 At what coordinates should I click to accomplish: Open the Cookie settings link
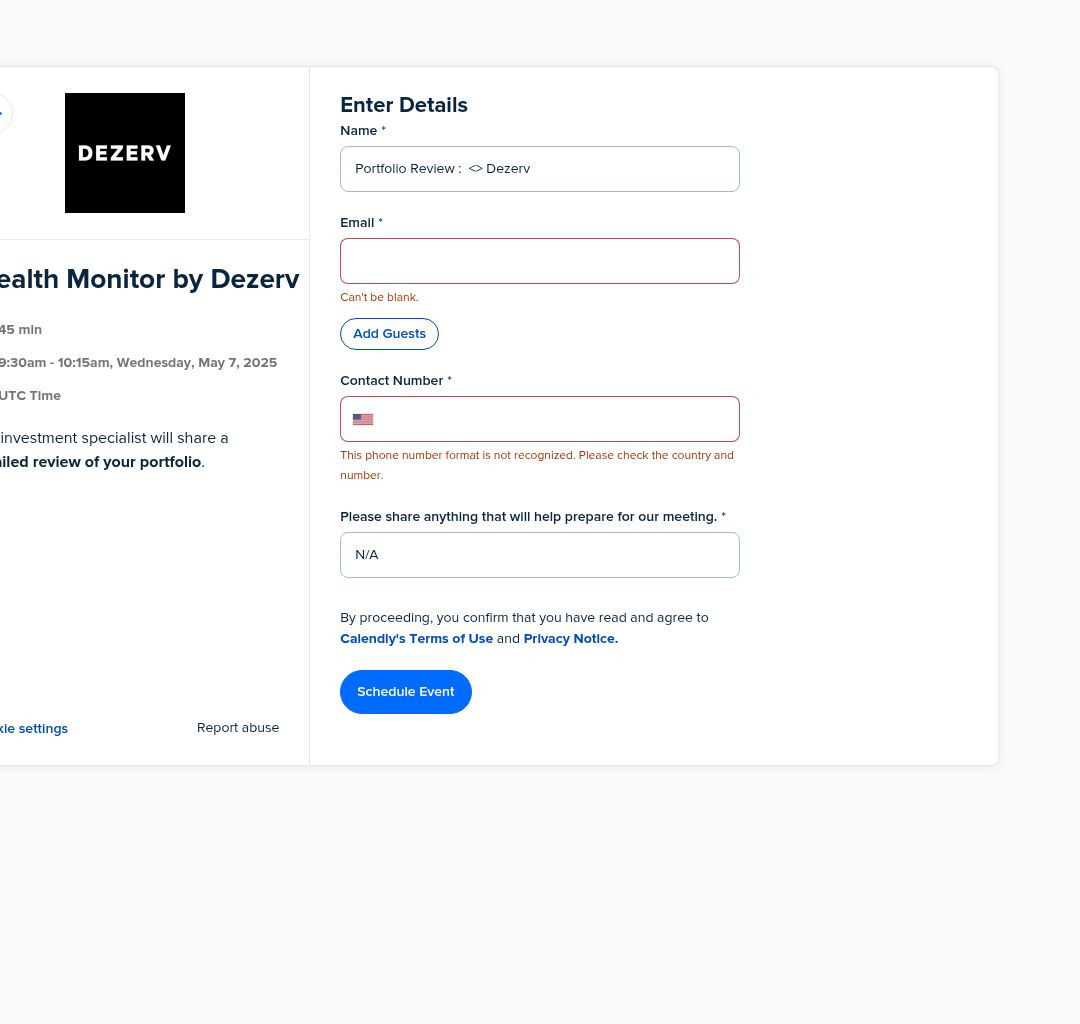(34, 729)
